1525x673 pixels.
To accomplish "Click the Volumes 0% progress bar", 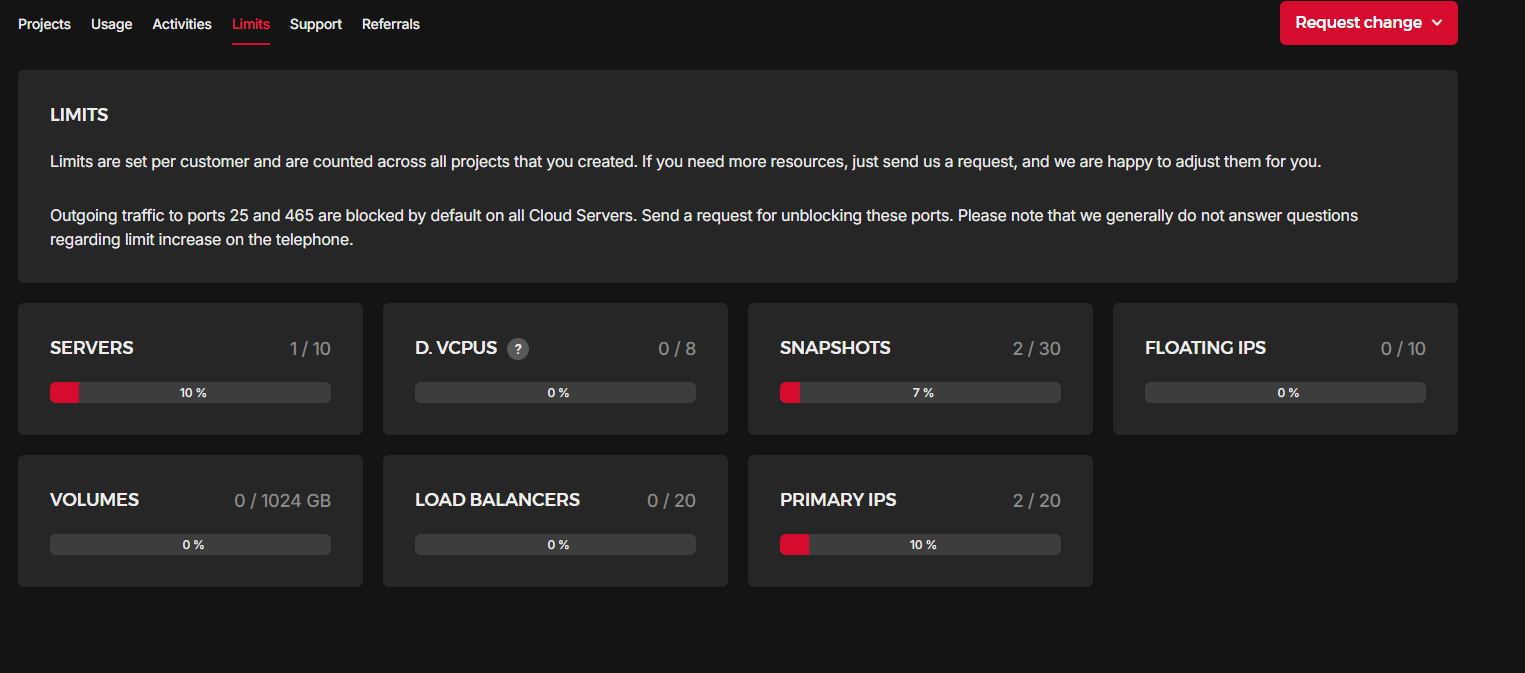I will point(190,545).
